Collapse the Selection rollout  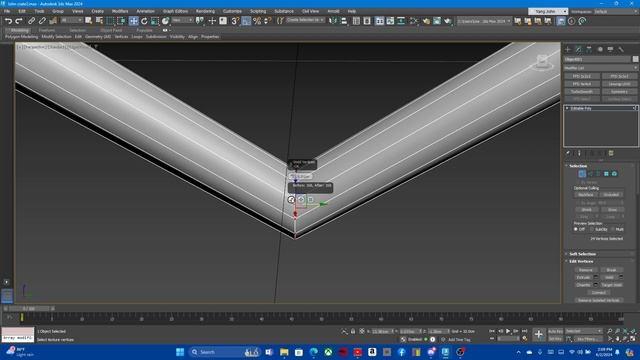tap(578, 166)
